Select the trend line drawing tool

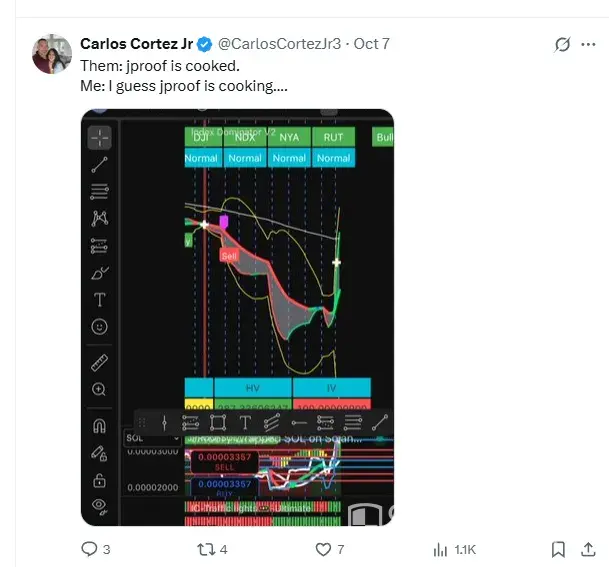100,164
